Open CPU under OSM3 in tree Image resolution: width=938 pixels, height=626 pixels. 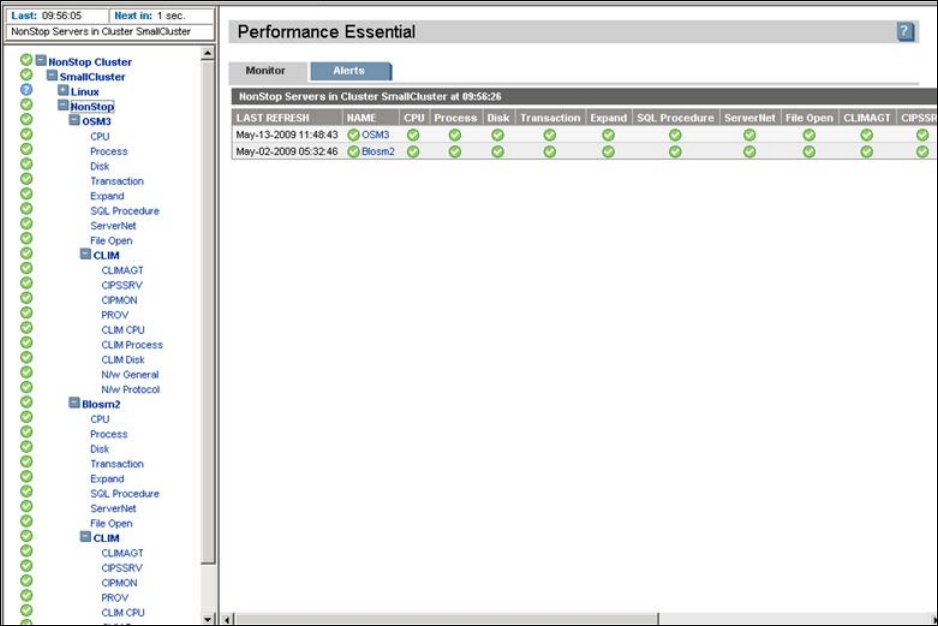[x=100, y=136]
